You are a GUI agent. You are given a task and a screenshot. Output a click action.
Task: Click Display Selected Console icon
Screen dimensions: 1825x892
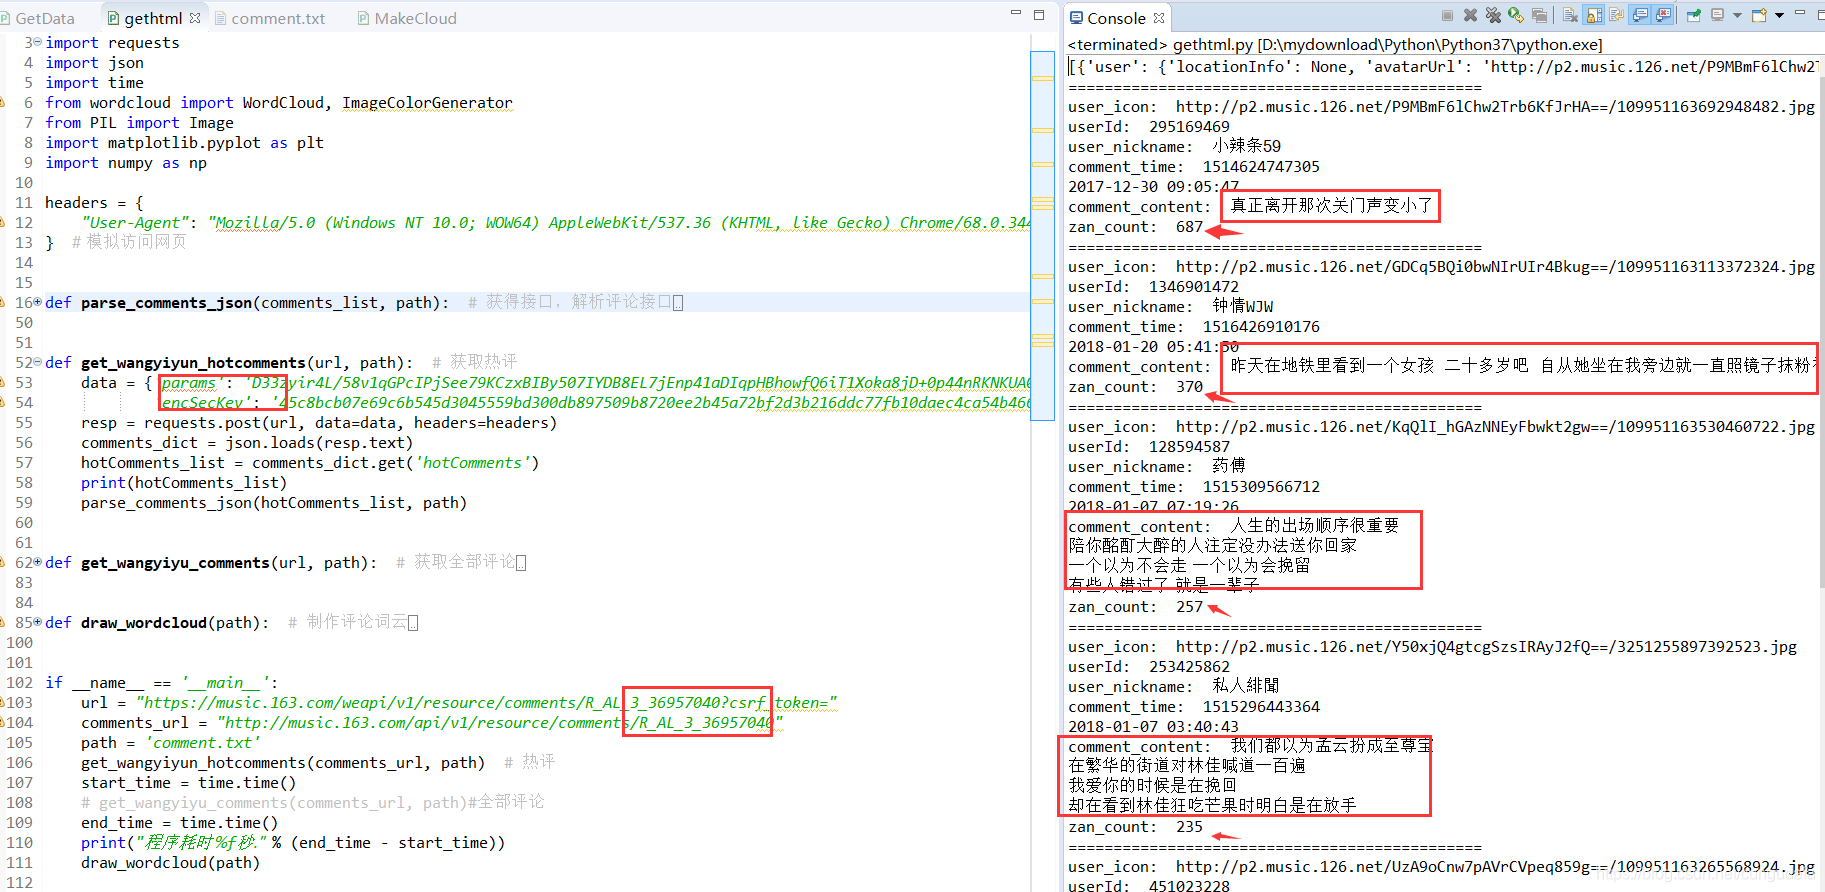pyautogui.click(x=1717, y=15)
